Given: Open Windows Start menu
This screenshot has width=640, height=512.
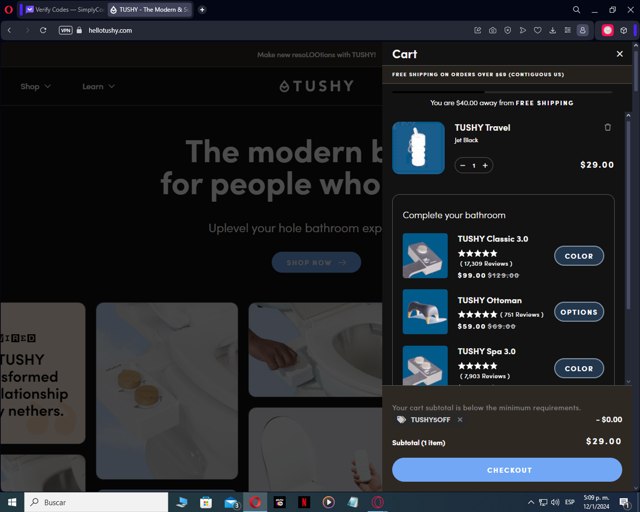Looking at the screenshot, I should pos(12,502).
